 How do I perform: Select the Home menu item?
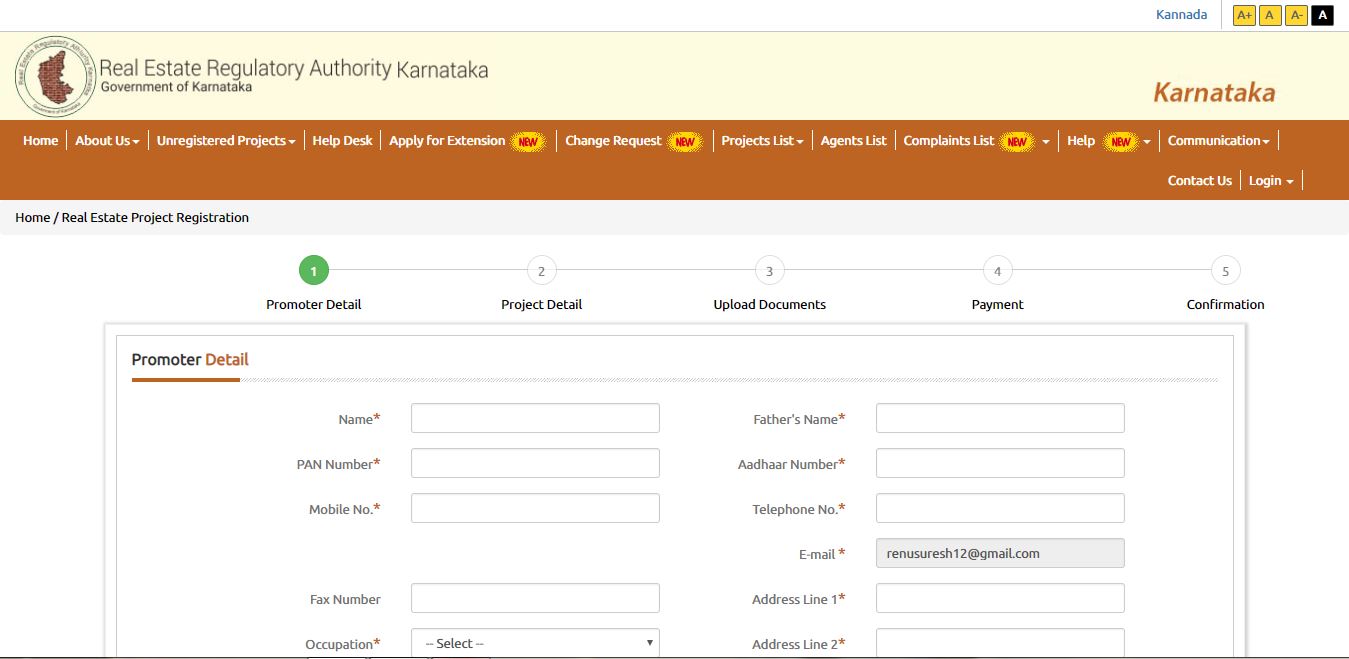click(x=39, y=140)
